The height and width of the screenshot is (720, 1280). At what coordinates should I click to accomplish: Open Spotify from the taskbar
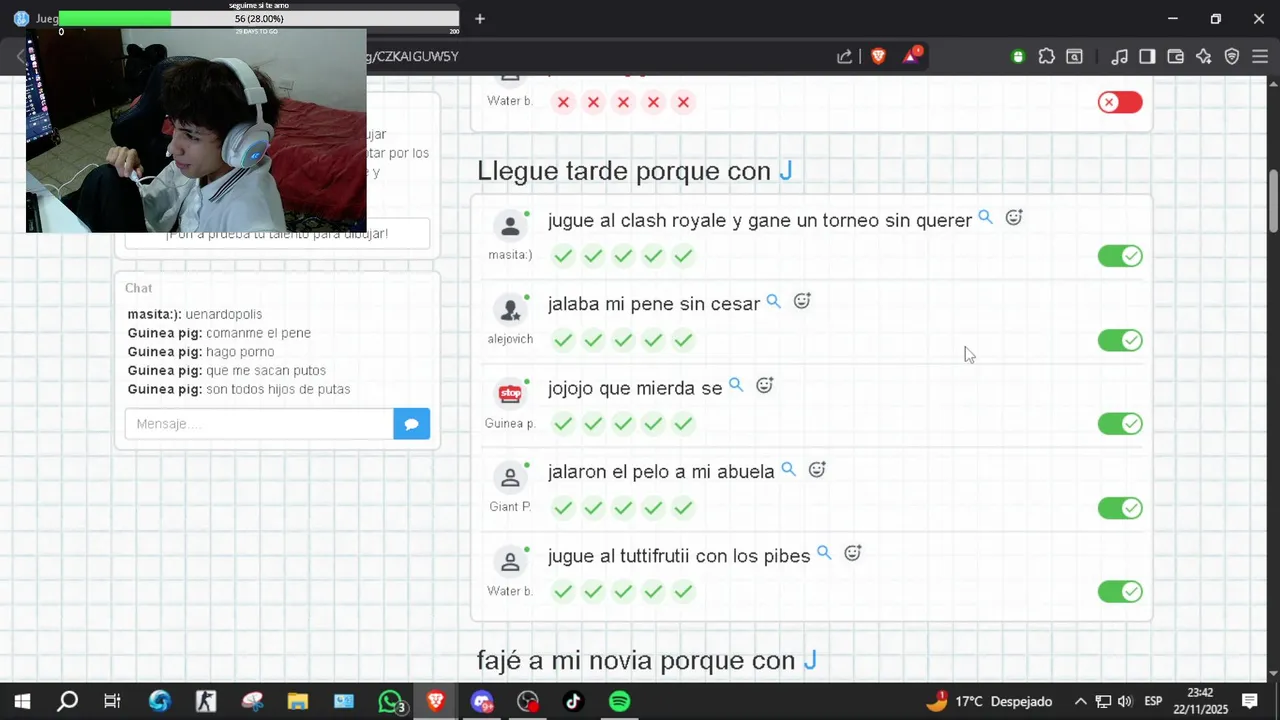pos(620,701)
